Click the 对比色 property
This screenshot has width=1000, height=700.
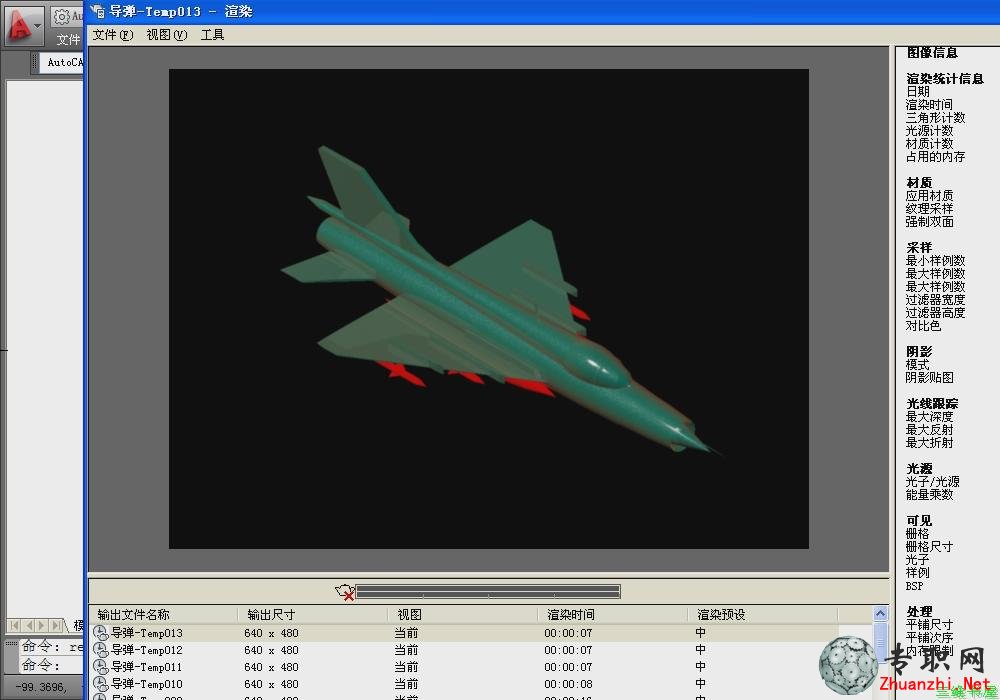click(x=923, y=326)
